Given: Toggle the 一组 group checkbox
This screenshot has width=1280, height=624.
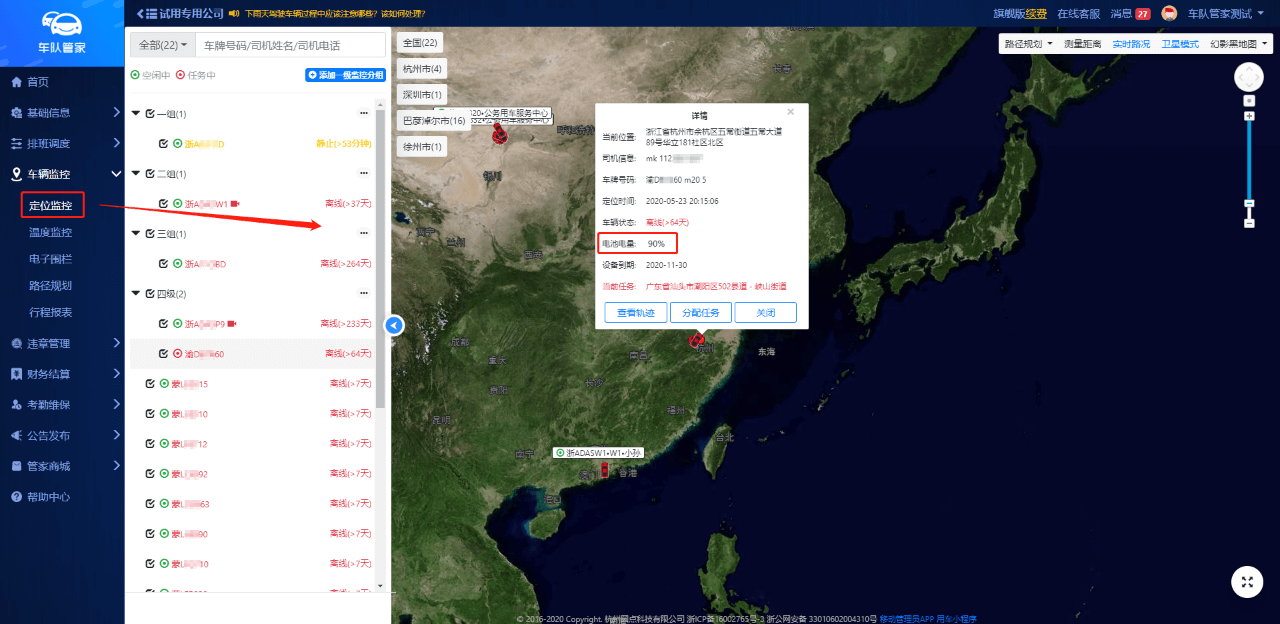Looking at the screenshot, I should click(150, 114).
